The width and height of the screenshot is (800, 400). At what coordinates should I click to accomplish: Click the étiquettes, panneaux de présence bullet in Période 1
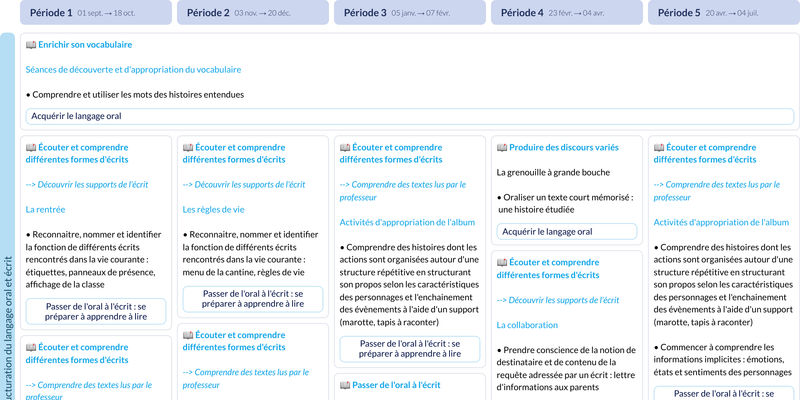94,260
